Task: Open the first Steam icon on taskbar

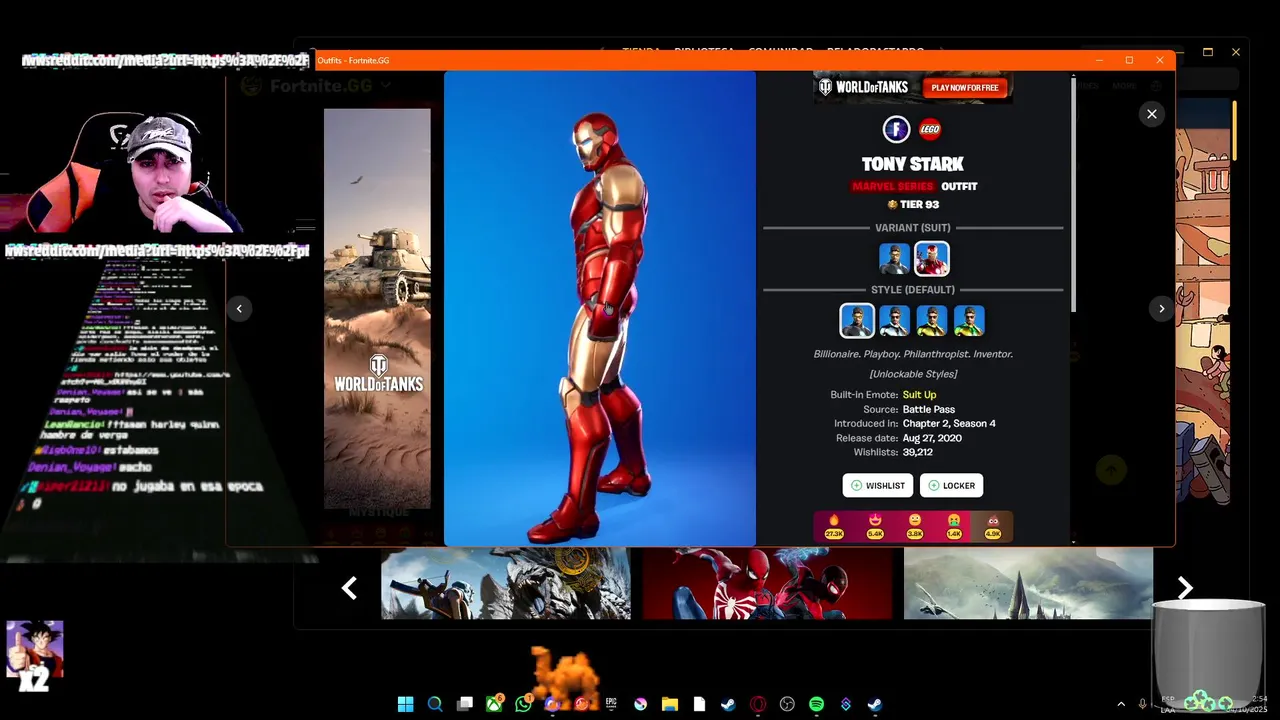Action: click(x=728, y=704)
